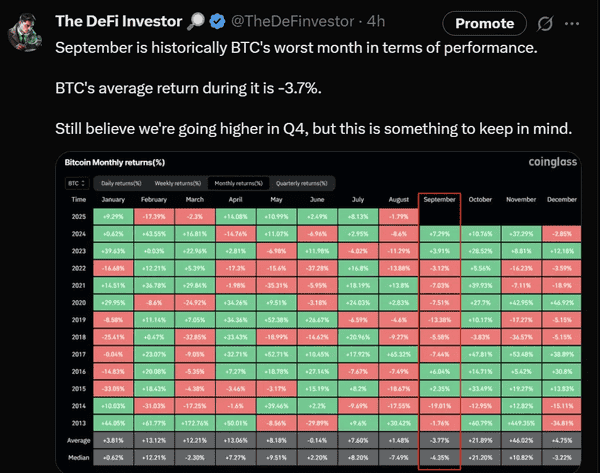
Task: Open the Grok icon next to Promote
Action: pos(546,23)
